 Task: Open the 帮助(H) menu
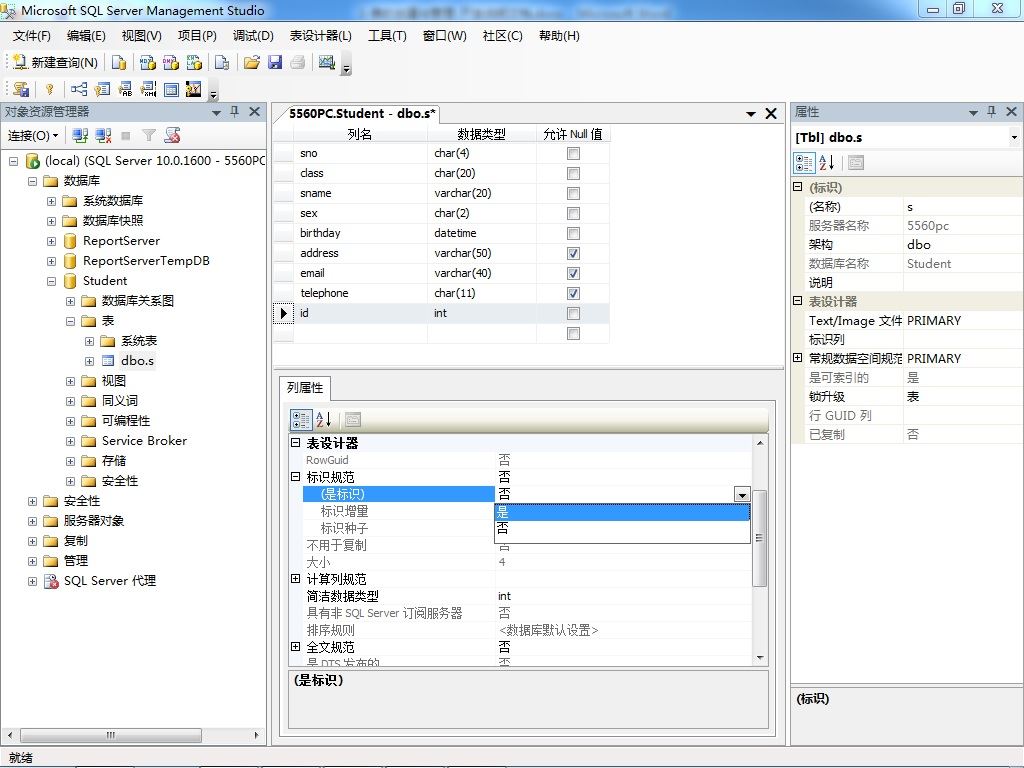tap(559, 36)
